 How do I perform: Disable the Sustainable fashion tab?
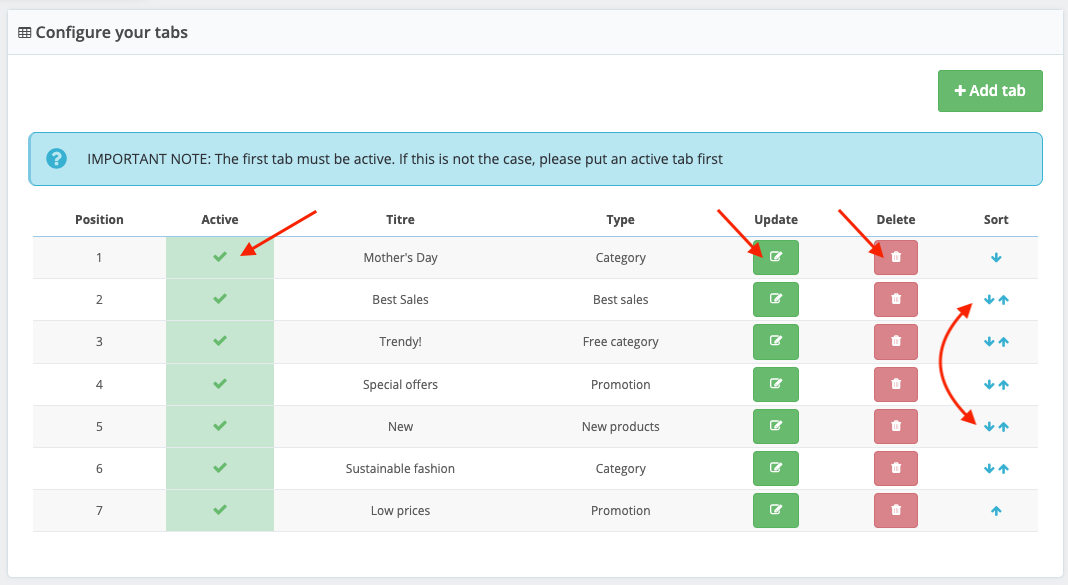click(219, 468)
